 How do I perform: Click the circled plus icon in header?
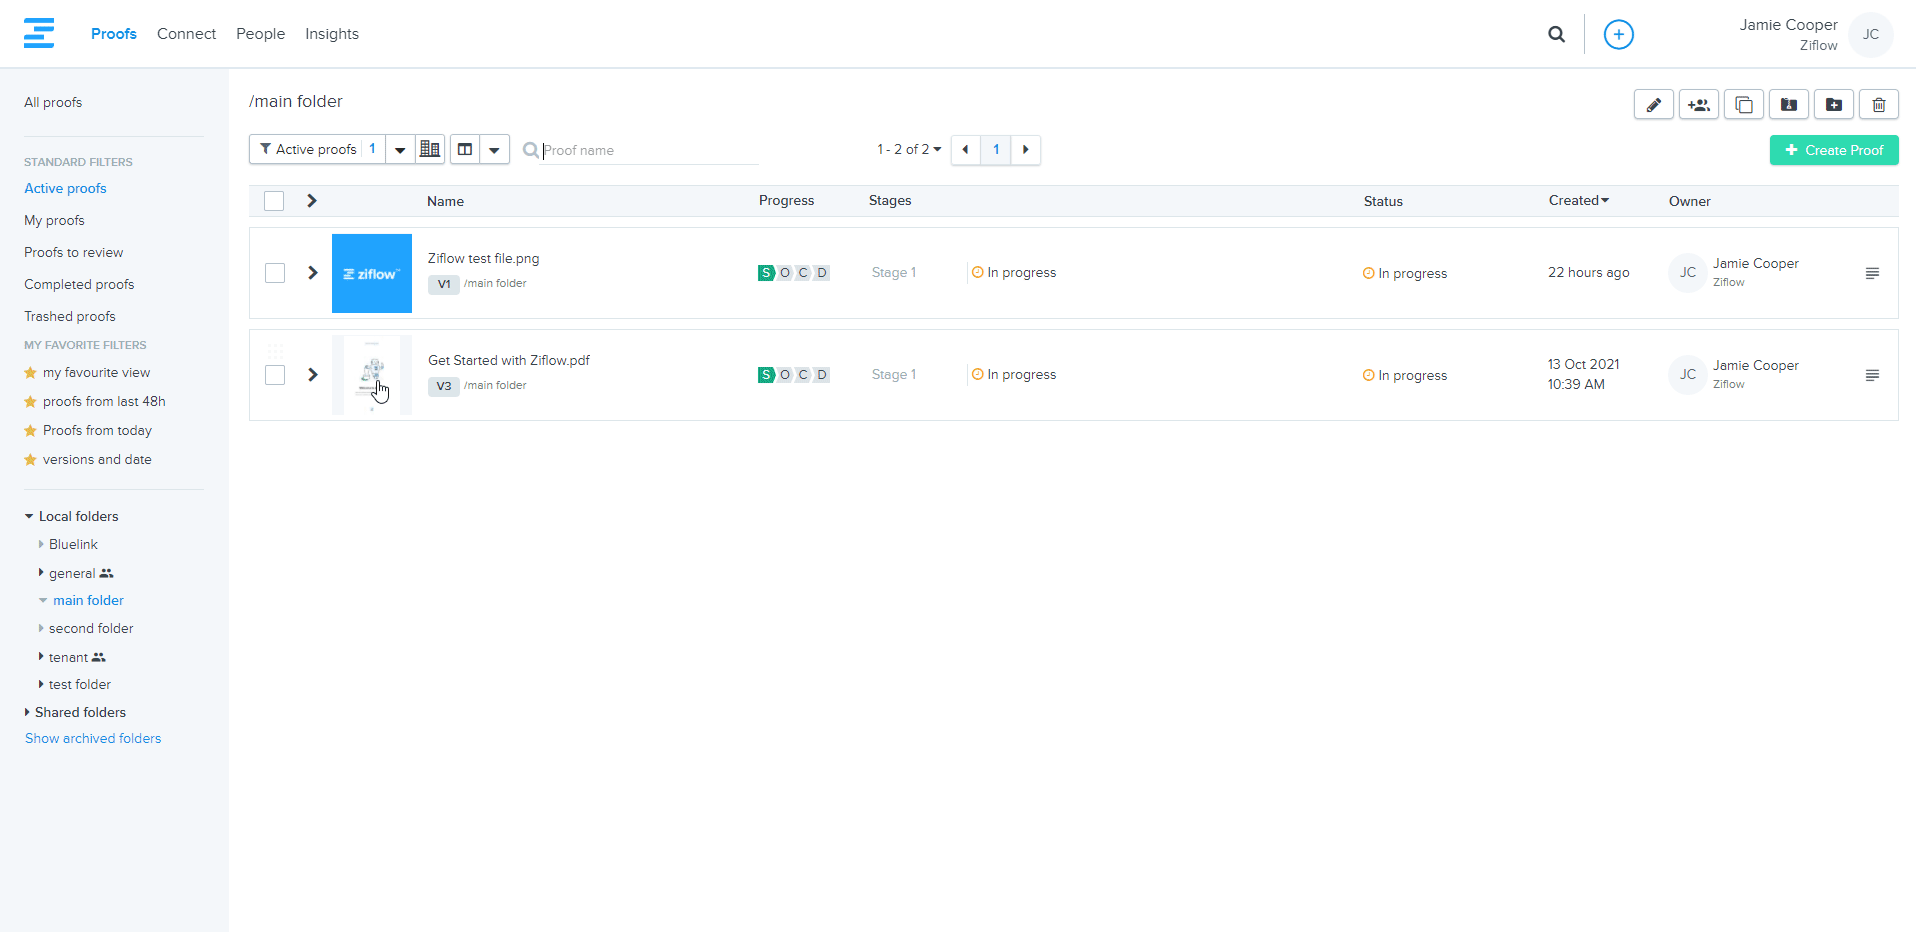coord(1618,35)
